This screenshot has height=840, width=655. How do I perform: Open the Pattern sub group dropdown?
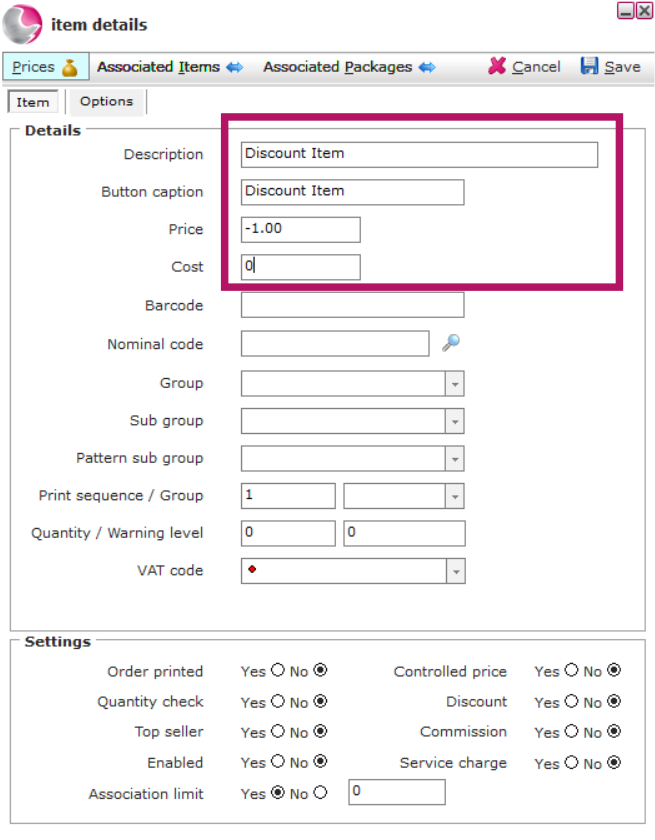(454, 459)
